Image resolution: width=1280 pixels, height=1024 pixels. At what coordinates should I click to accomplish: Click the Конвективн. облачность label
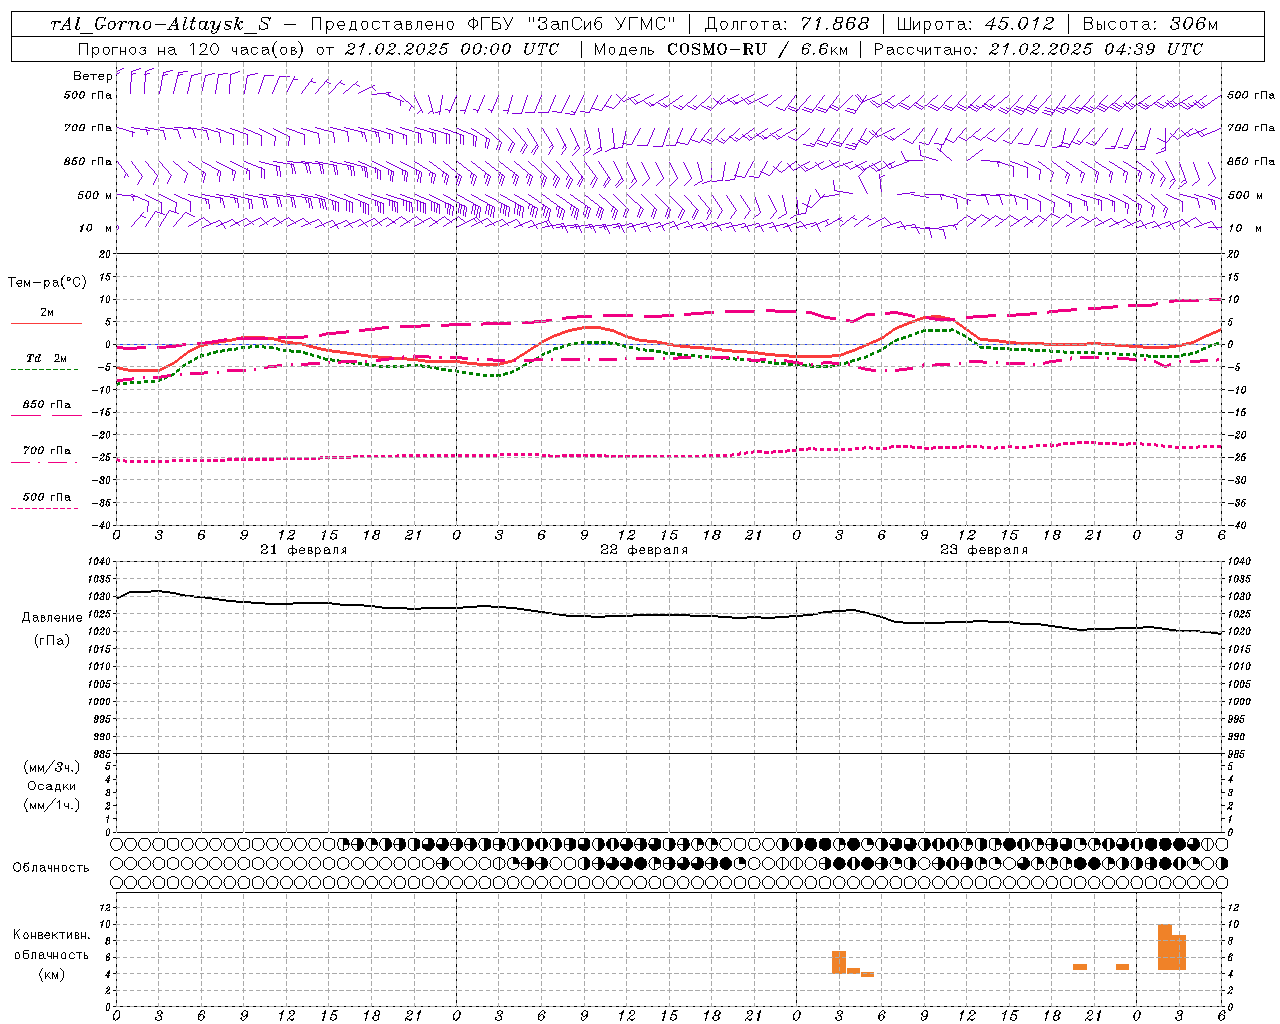coord(51,945)
